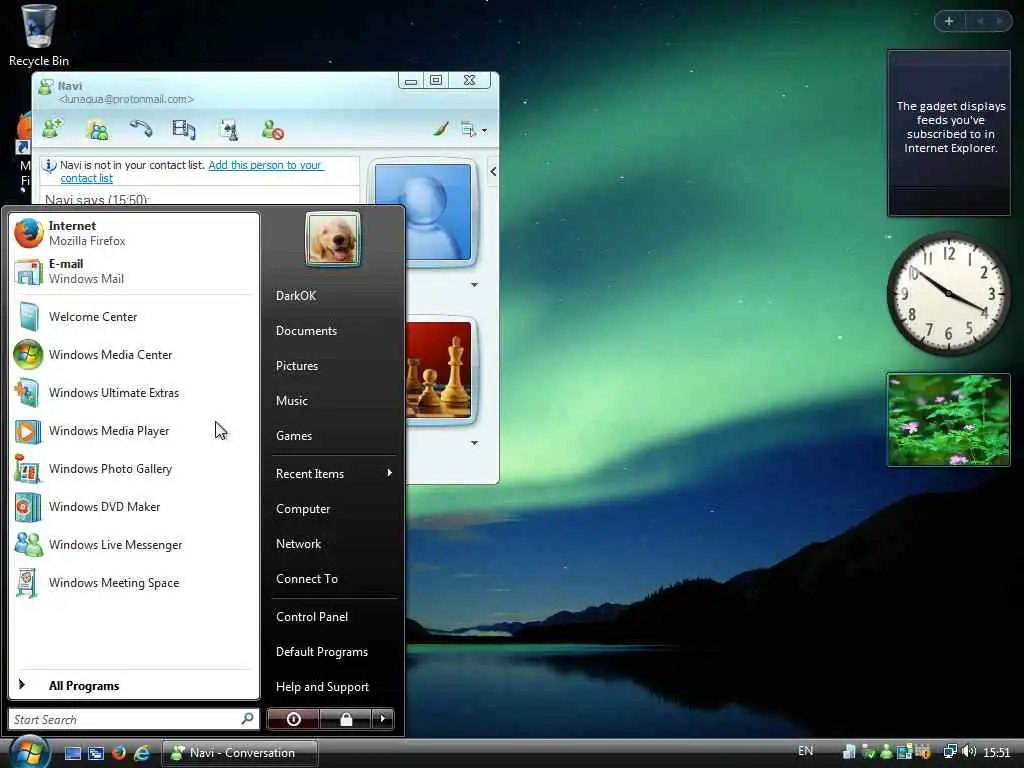The image size is (1024, 768).
Task: Open Windows Live Messenger
Action: [134, 545]
